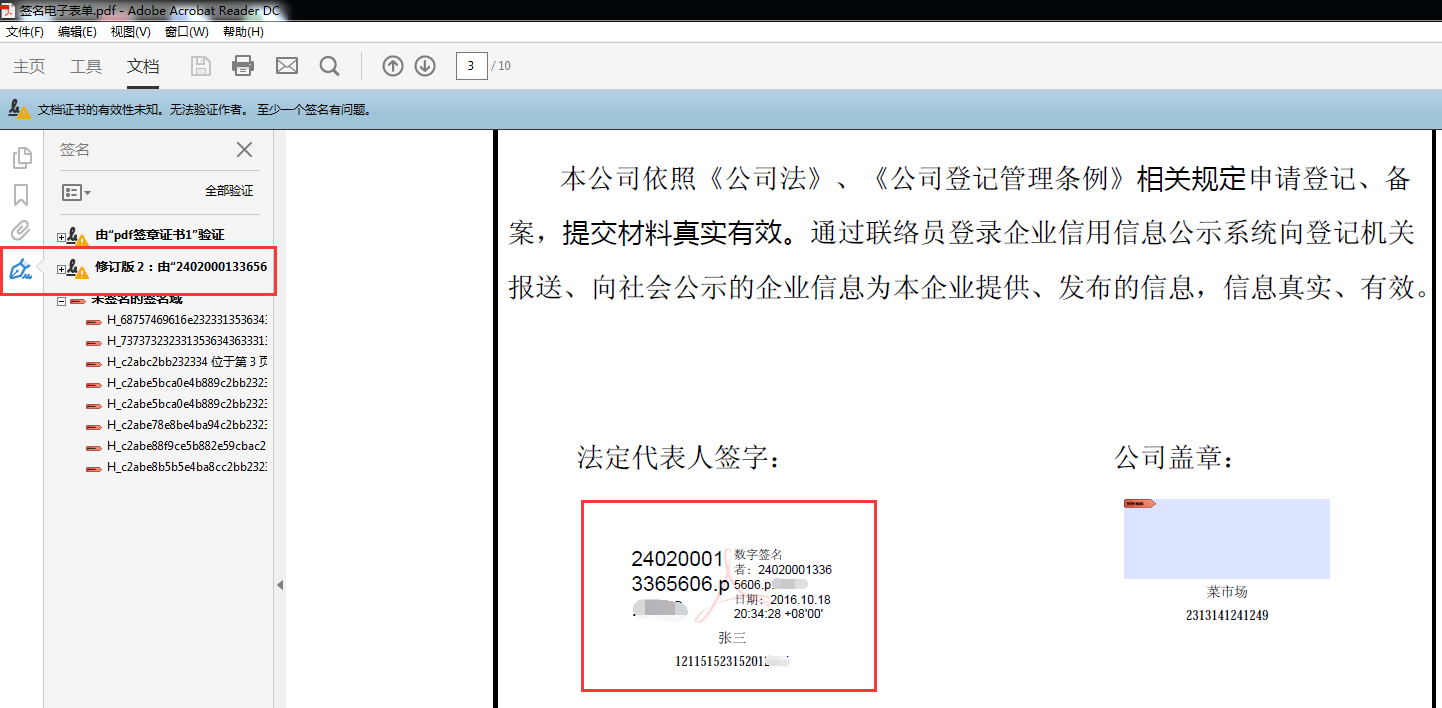
Task: Open Page Thumbnails sidebar panel
Action: tap(21, 158)
